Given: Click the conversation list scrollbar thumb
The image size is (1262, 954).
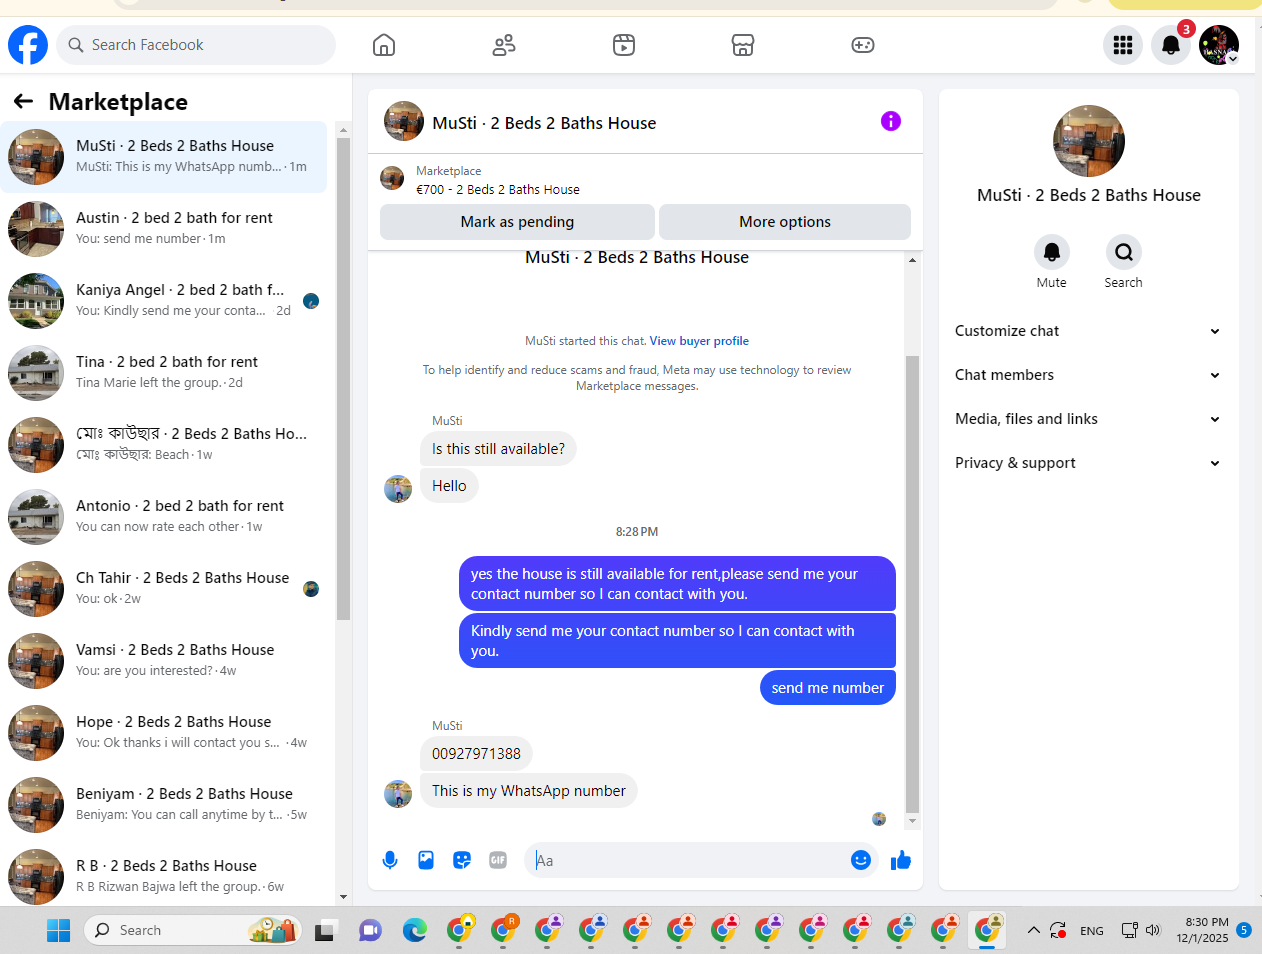Looking at the screenshot, I should point(343,379).
